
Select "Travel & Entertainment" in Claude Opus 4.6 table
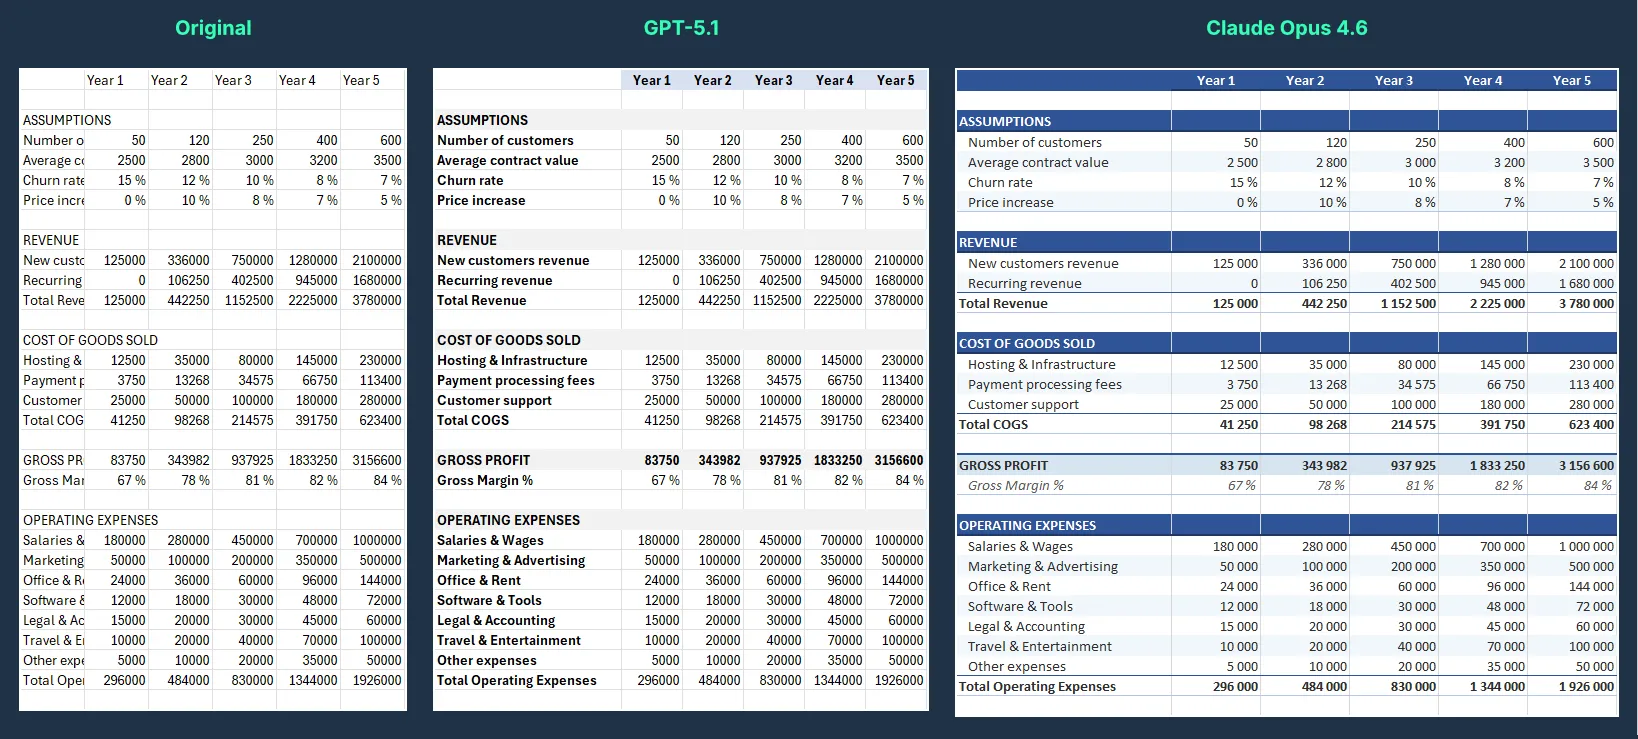(x=1039, y=646)
